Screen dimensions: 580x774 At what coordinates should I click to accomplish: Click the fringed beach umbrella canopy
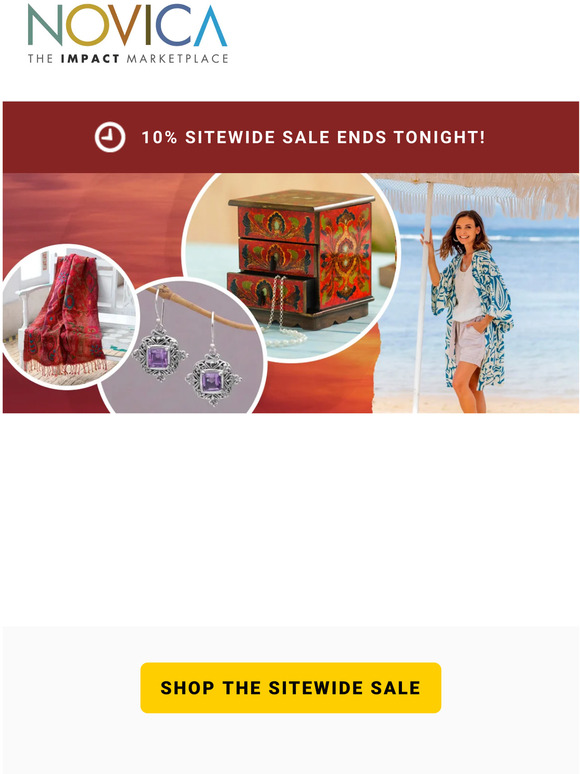click(x=476, y=195)
